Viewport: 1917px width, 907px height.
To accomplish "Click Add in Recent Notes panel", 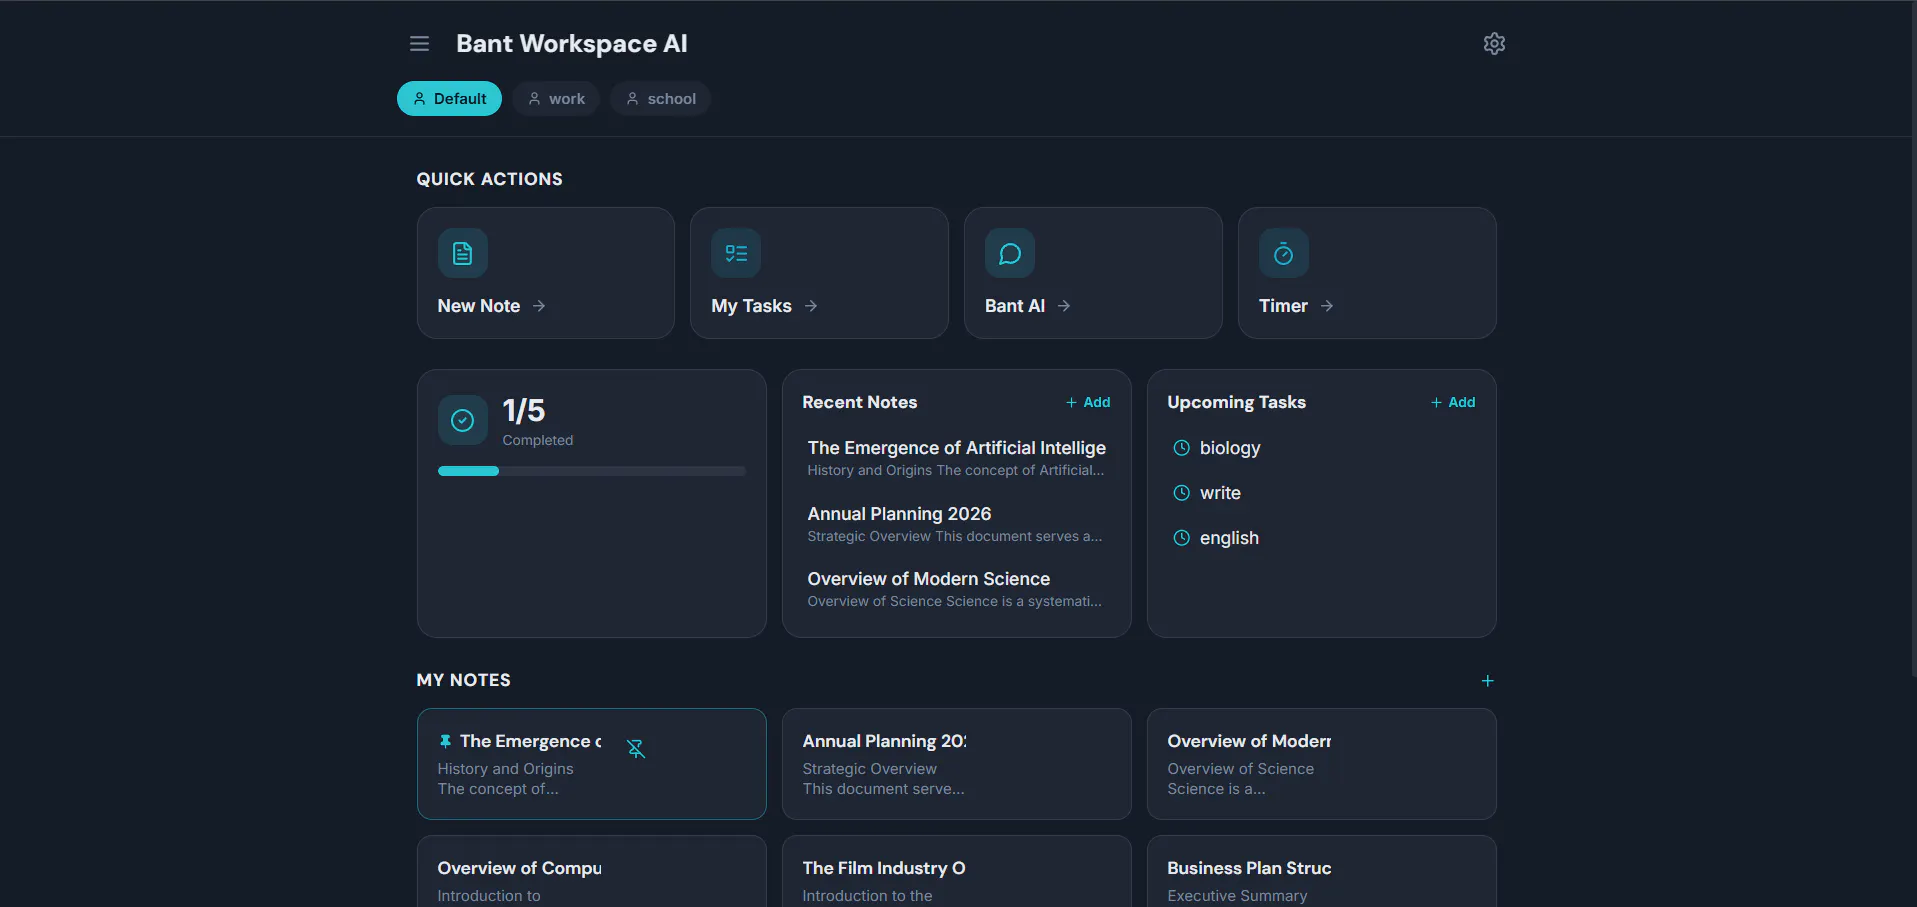I will coord(1088,402).
